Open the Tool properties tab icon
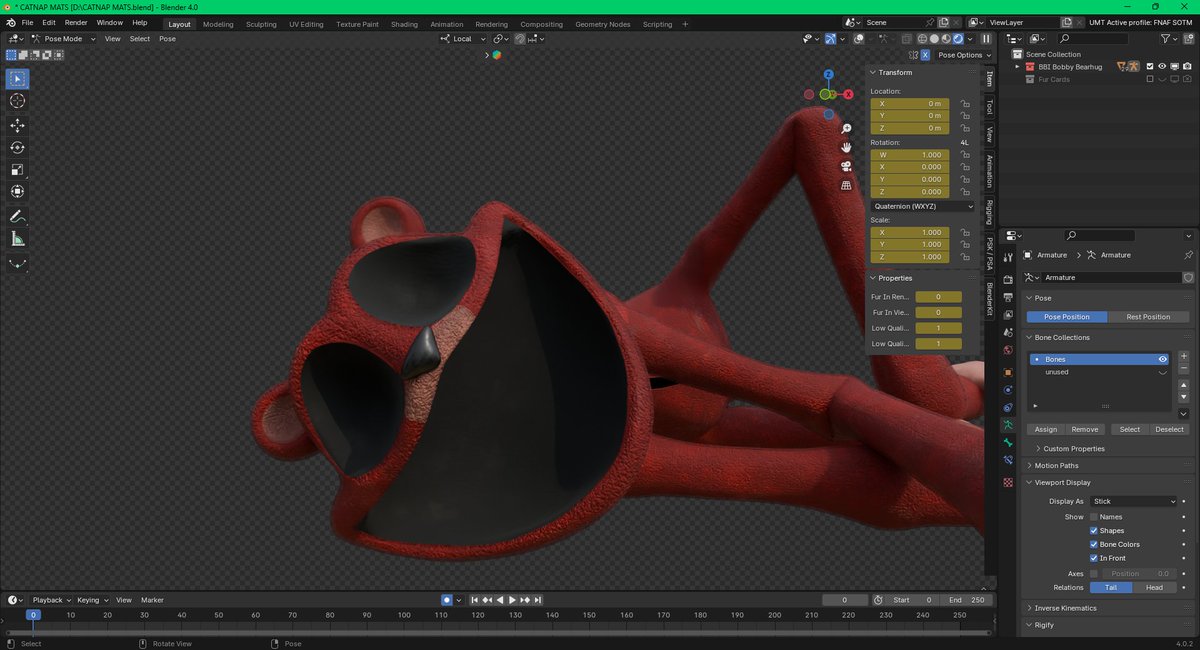This screenshot has width=1200, height=650. pyautogui.click(x=1008, y=258)
